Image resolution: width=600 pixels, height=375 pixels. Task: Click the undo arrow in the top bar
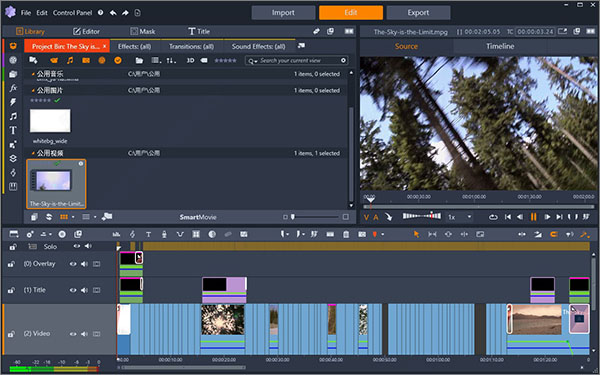click(113, 13)
